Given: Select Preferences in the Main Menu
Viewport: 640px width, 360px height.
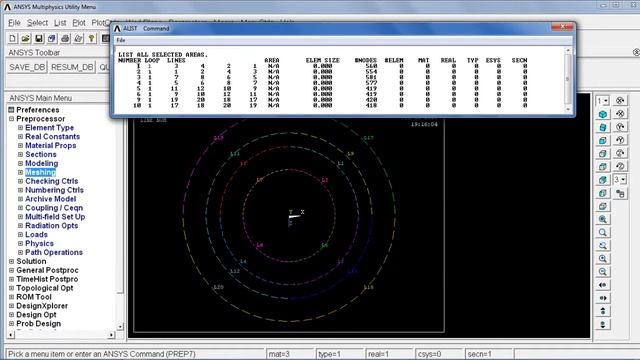Looking at the screenshot, I should (x=38, y=110).
